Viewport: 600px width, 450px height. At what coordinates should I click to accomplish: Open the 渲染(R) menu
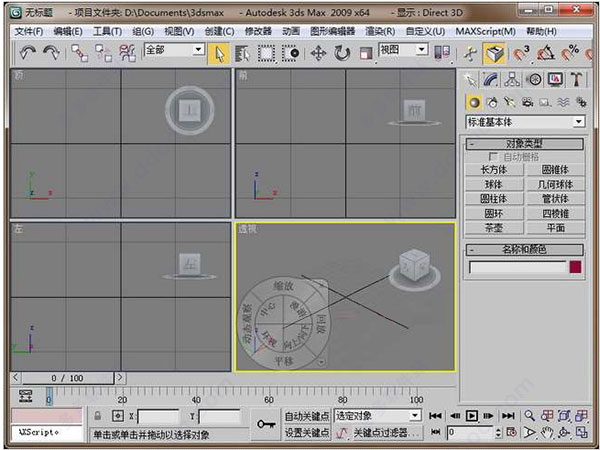(x=380, y=31)
